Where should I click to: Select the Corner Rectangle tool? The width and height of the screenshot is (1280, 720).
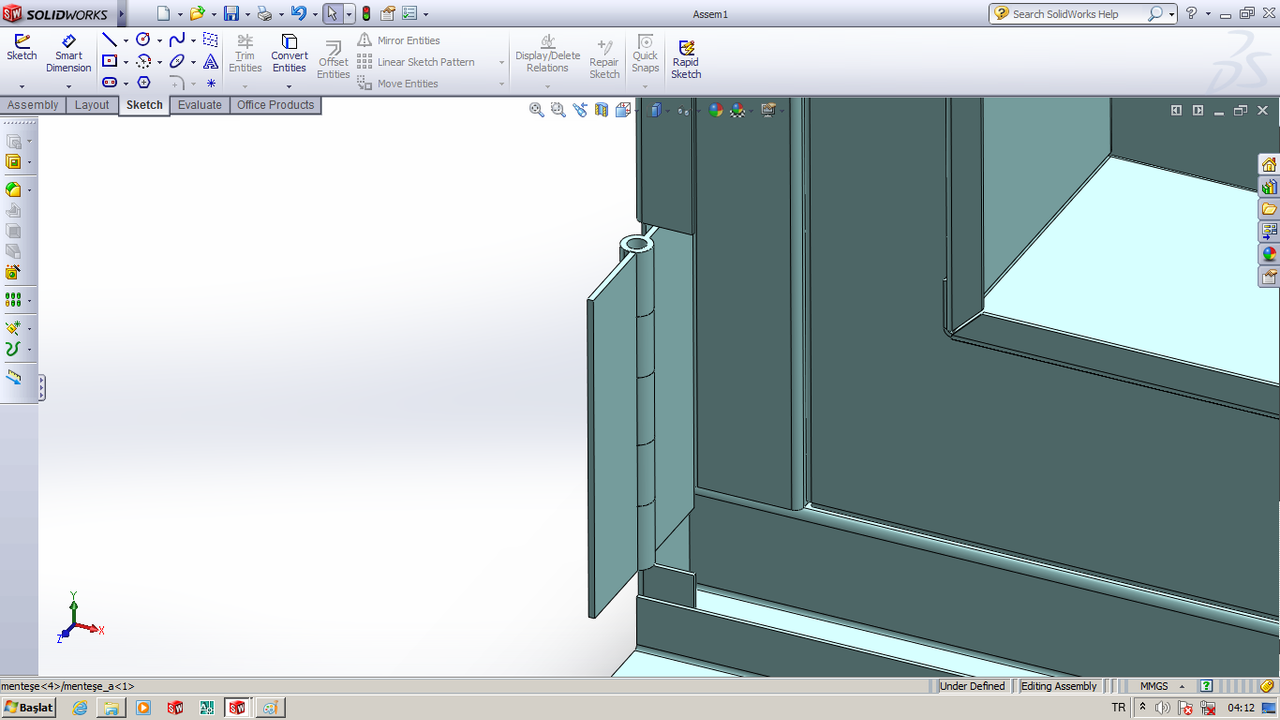[x=109, y=61]
